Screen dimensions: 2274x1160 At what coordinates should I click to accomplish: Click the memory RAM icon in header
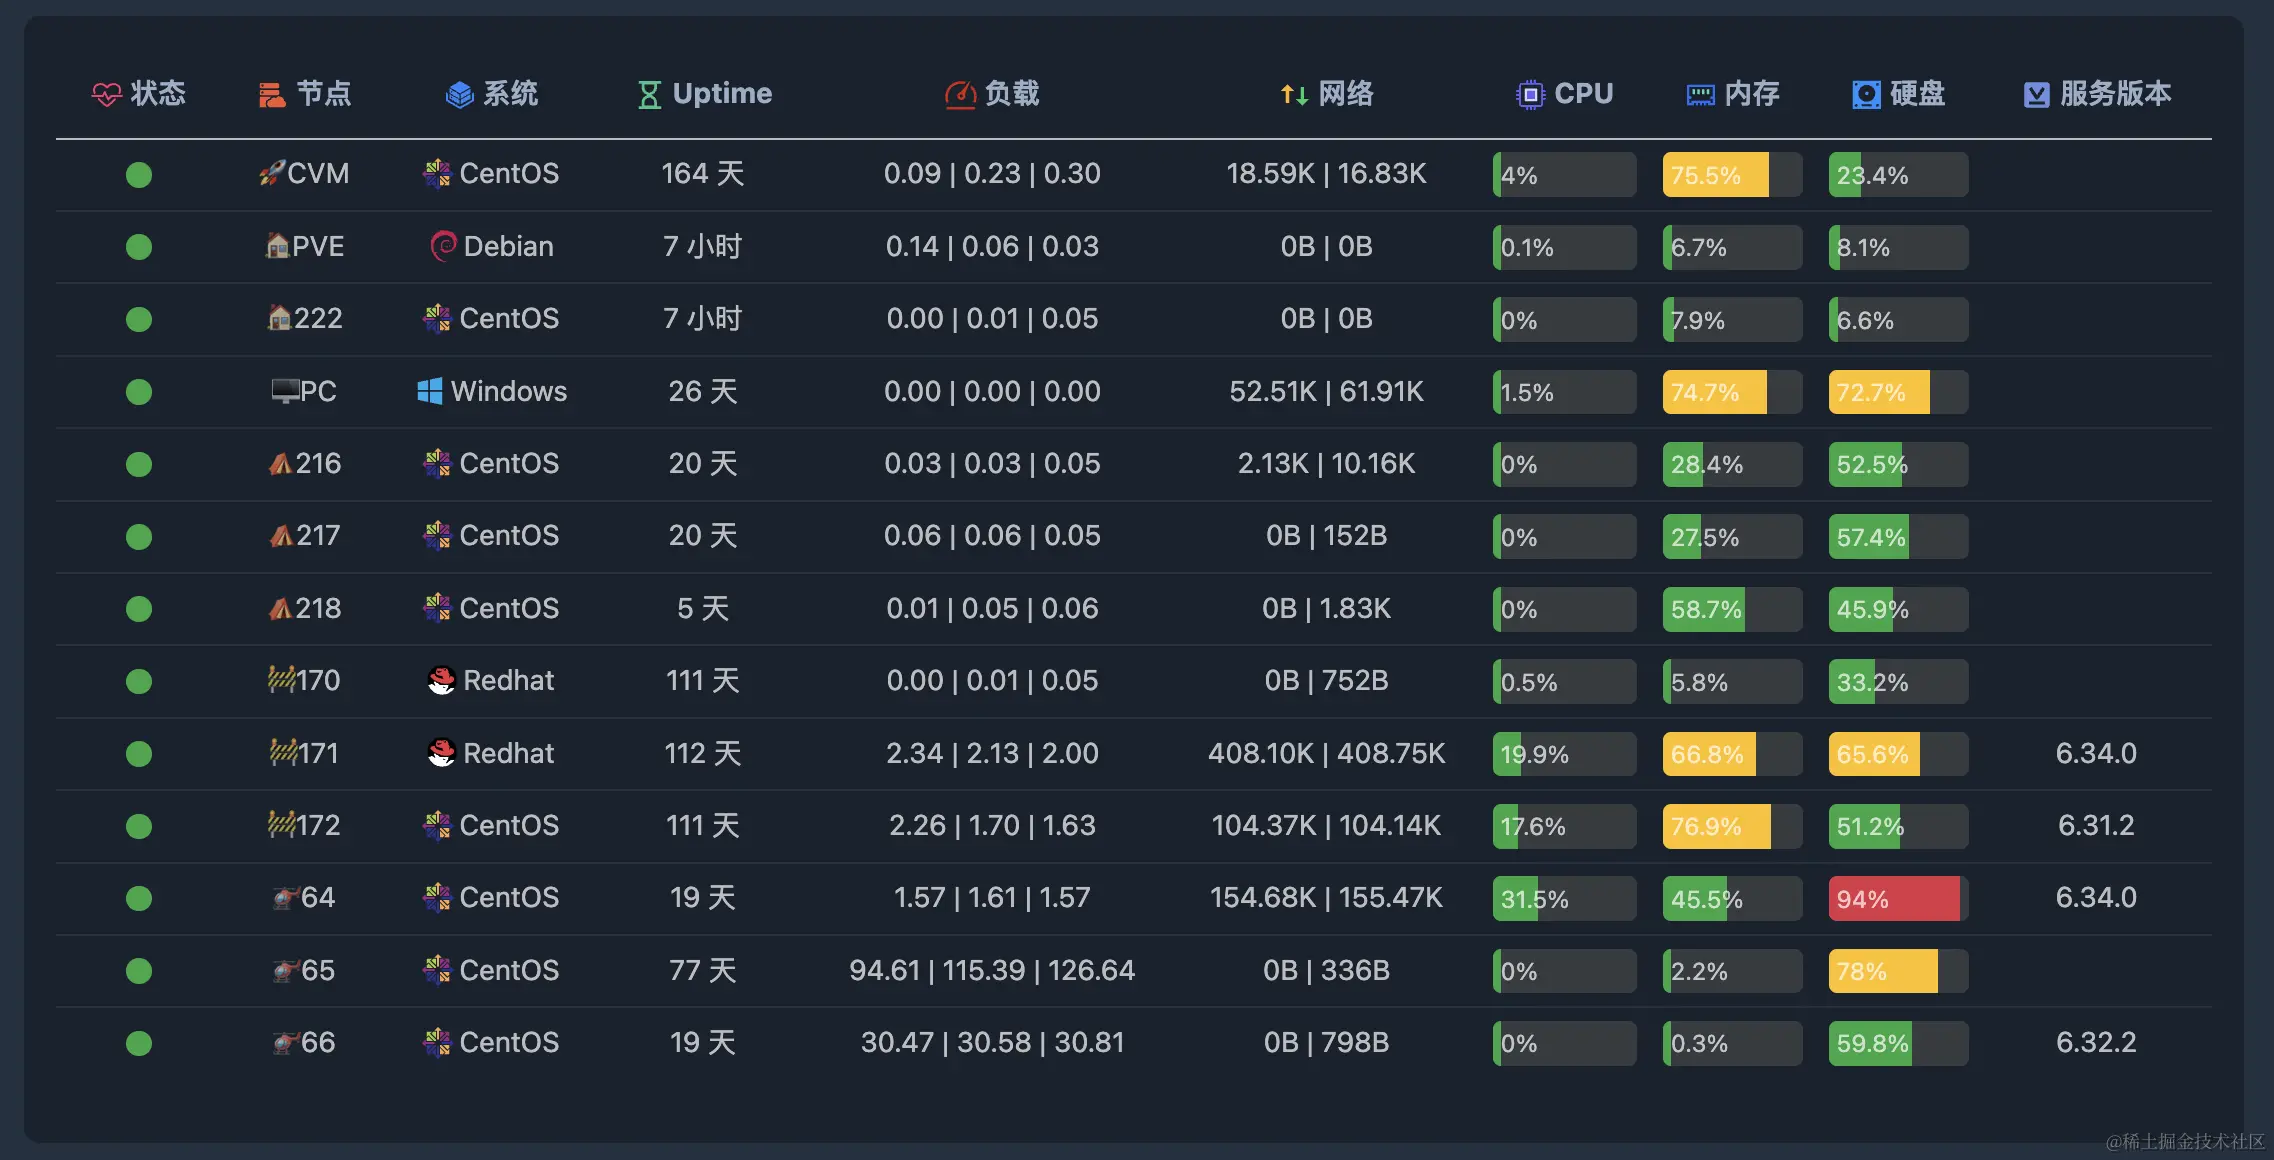pos(1700,94)
